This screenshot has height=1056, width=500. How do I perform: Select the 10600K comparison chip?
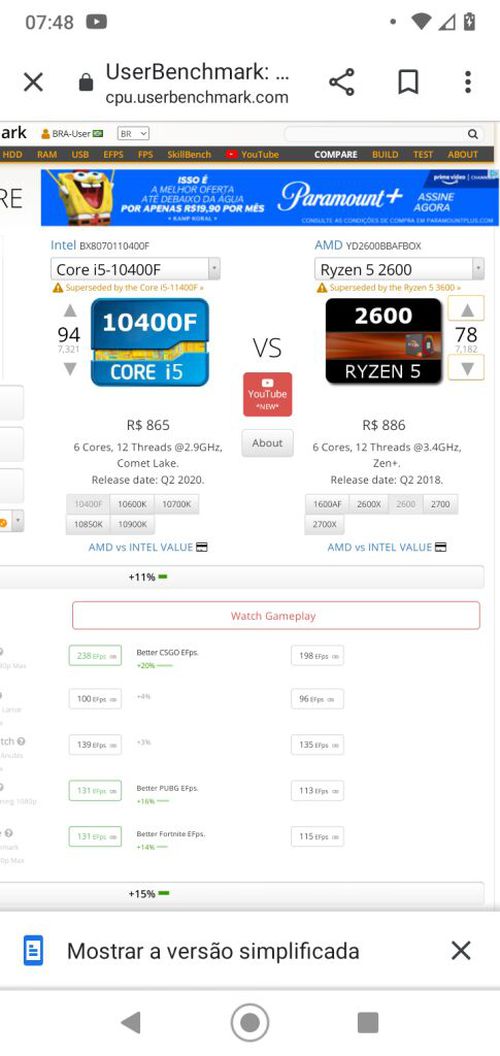tap(132, 504)
